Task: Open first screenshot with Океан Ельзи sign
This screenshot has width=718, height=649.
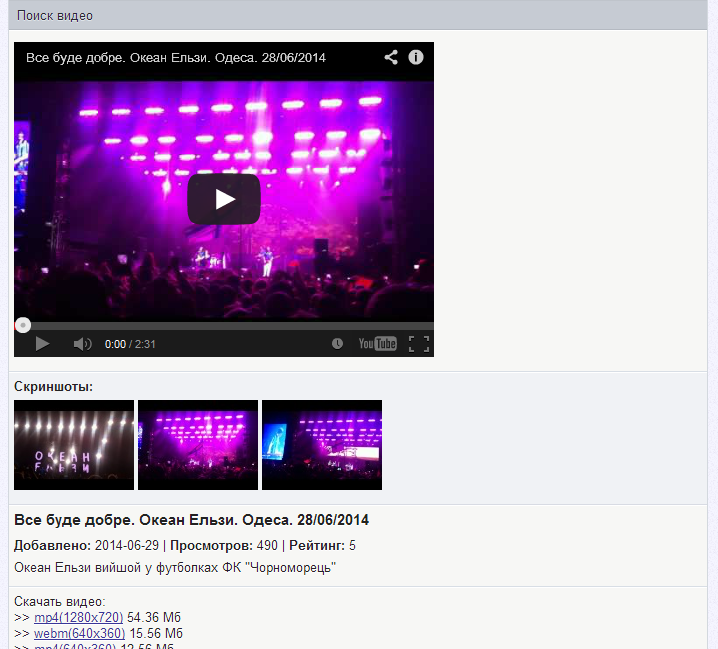Action: click(74, 445)
